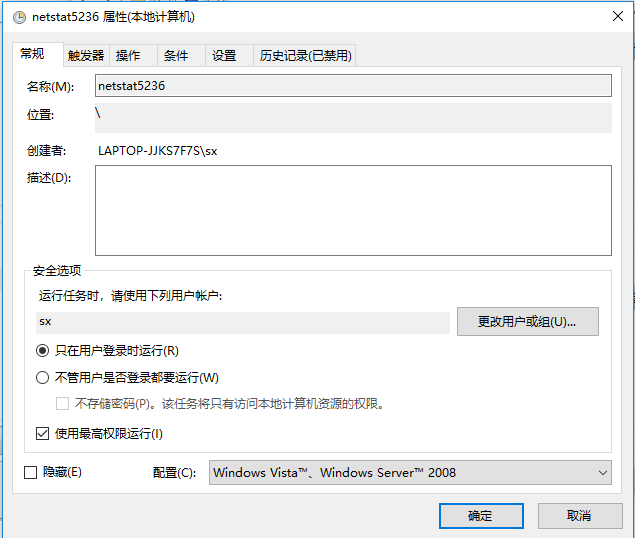Enable the 隐藏 checkbox
The height and width of the screenshot is (538, 635).
30,472
